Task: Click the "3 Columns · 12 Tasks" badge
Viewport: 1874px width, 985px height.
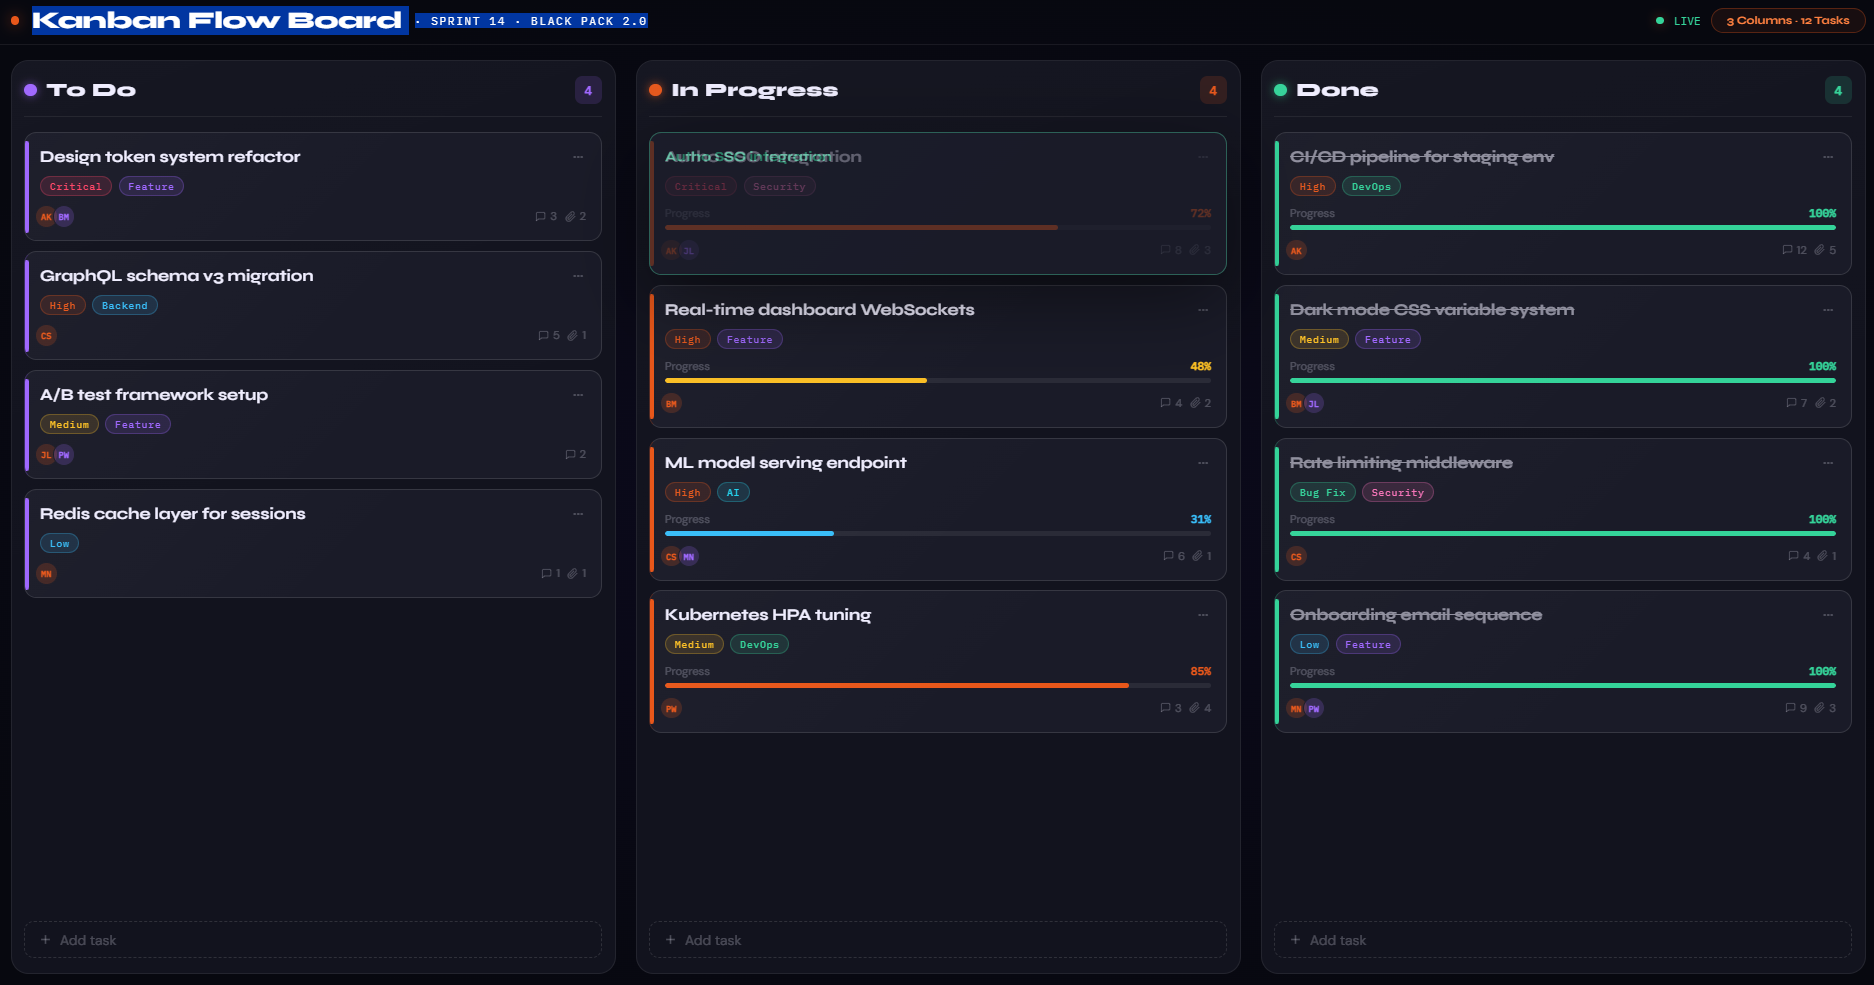Action: (1788, 20)
